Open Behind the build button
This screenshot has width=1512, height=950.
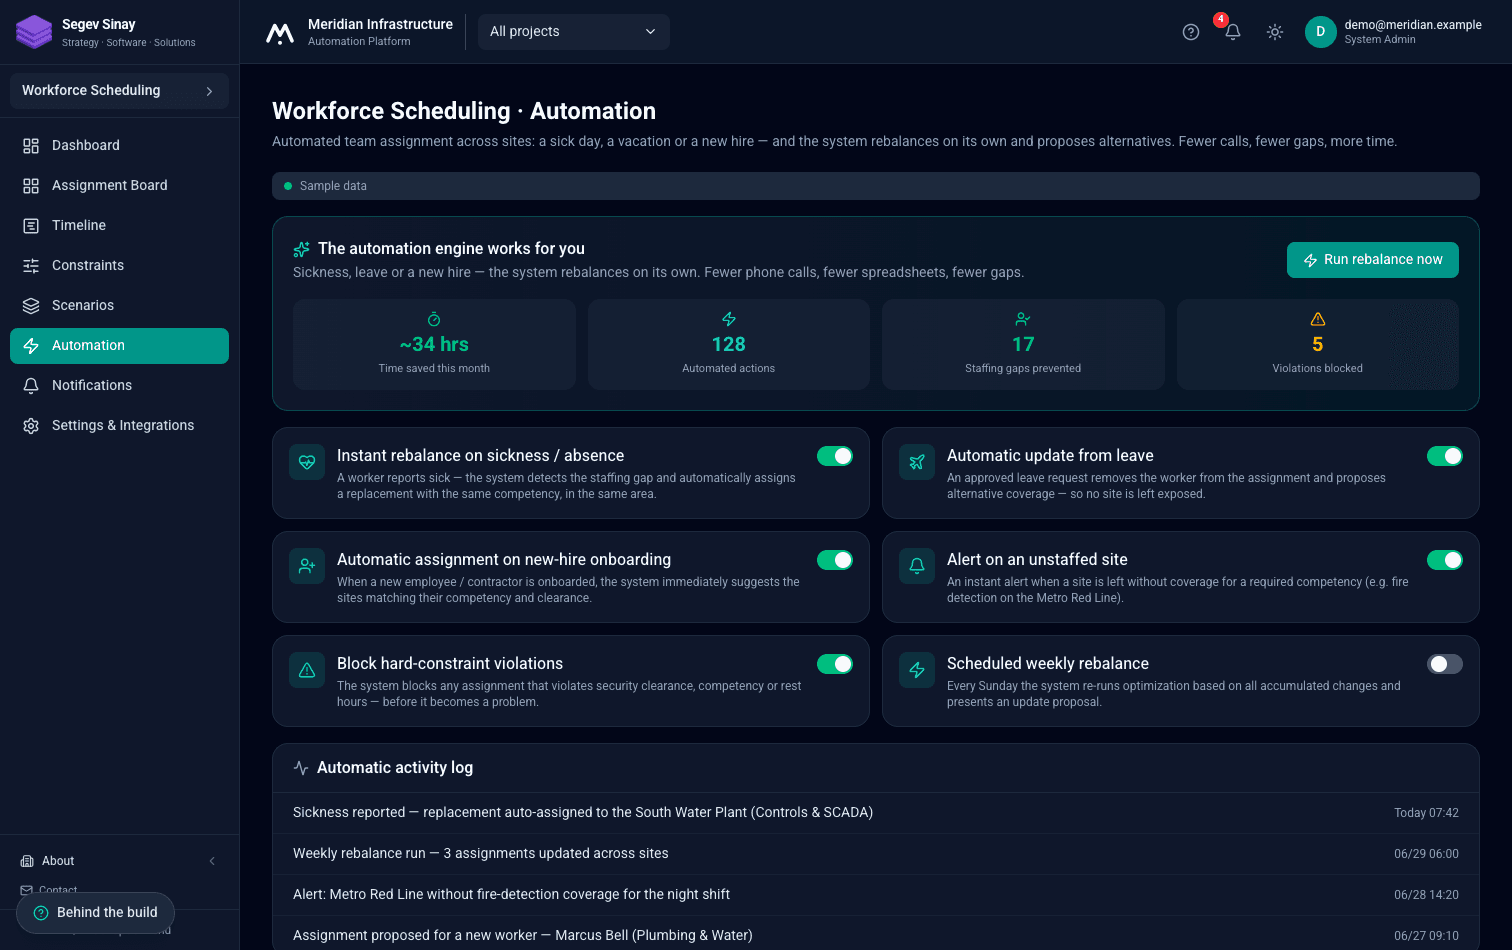(x=95, y=913)
